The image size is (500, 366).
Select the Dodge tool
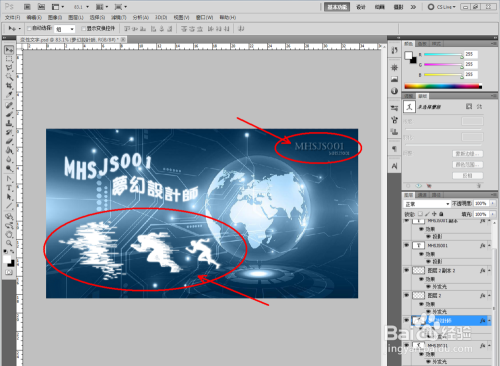9,168
